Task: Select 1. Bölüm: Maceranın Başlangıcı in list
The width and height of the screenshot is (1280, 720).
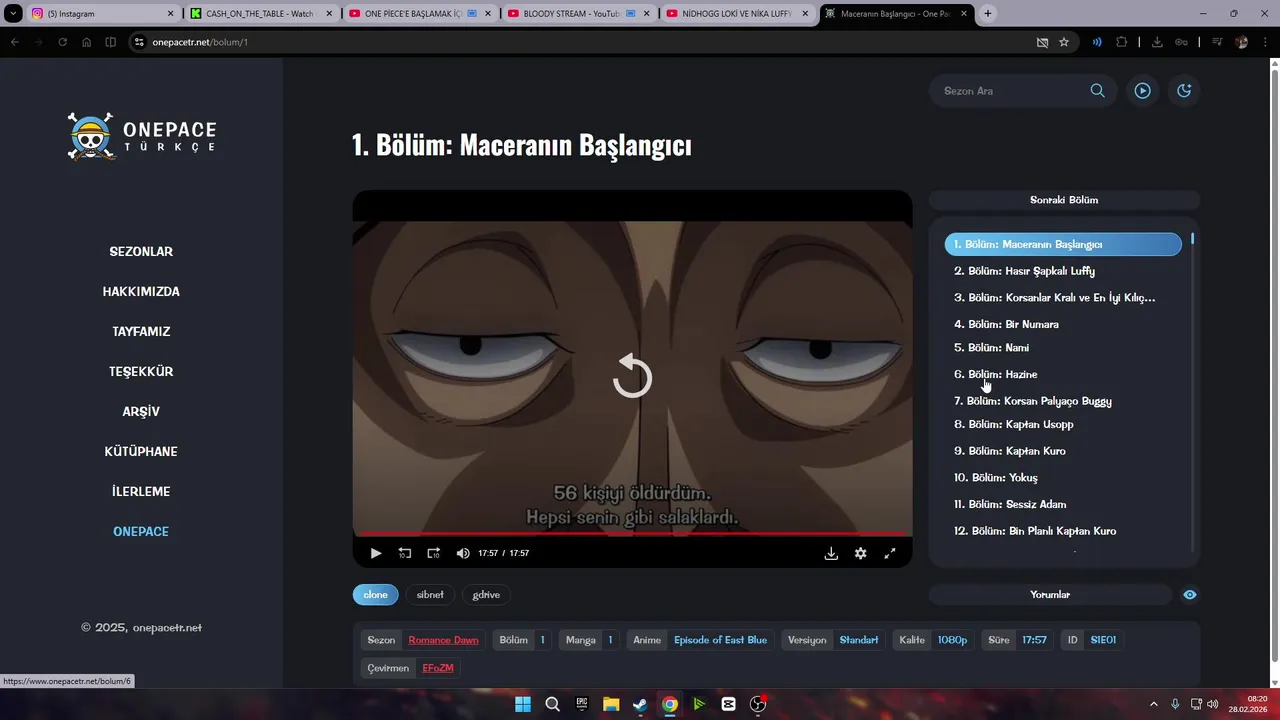Action: click(1063, 244)
